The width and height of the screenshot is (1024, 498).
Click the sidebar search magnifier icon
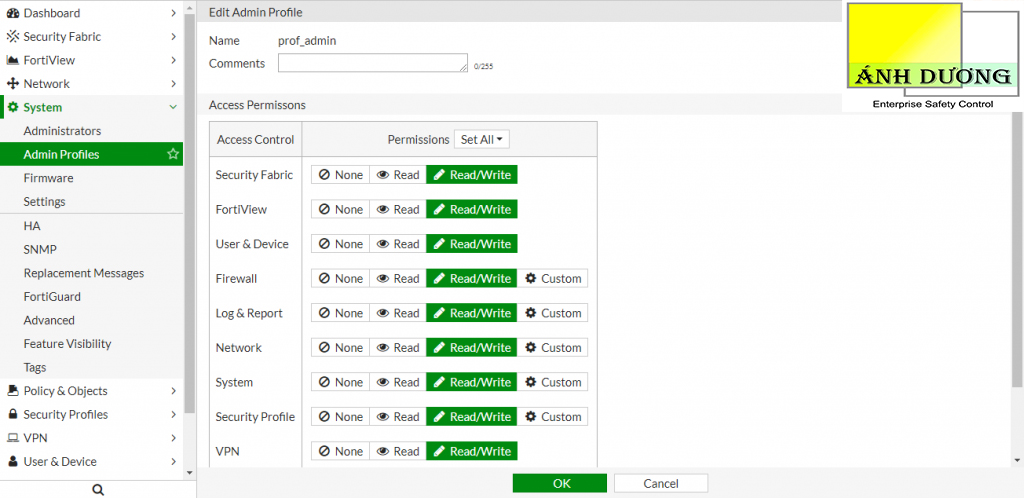pyautogui.click(x=98, y=490)
